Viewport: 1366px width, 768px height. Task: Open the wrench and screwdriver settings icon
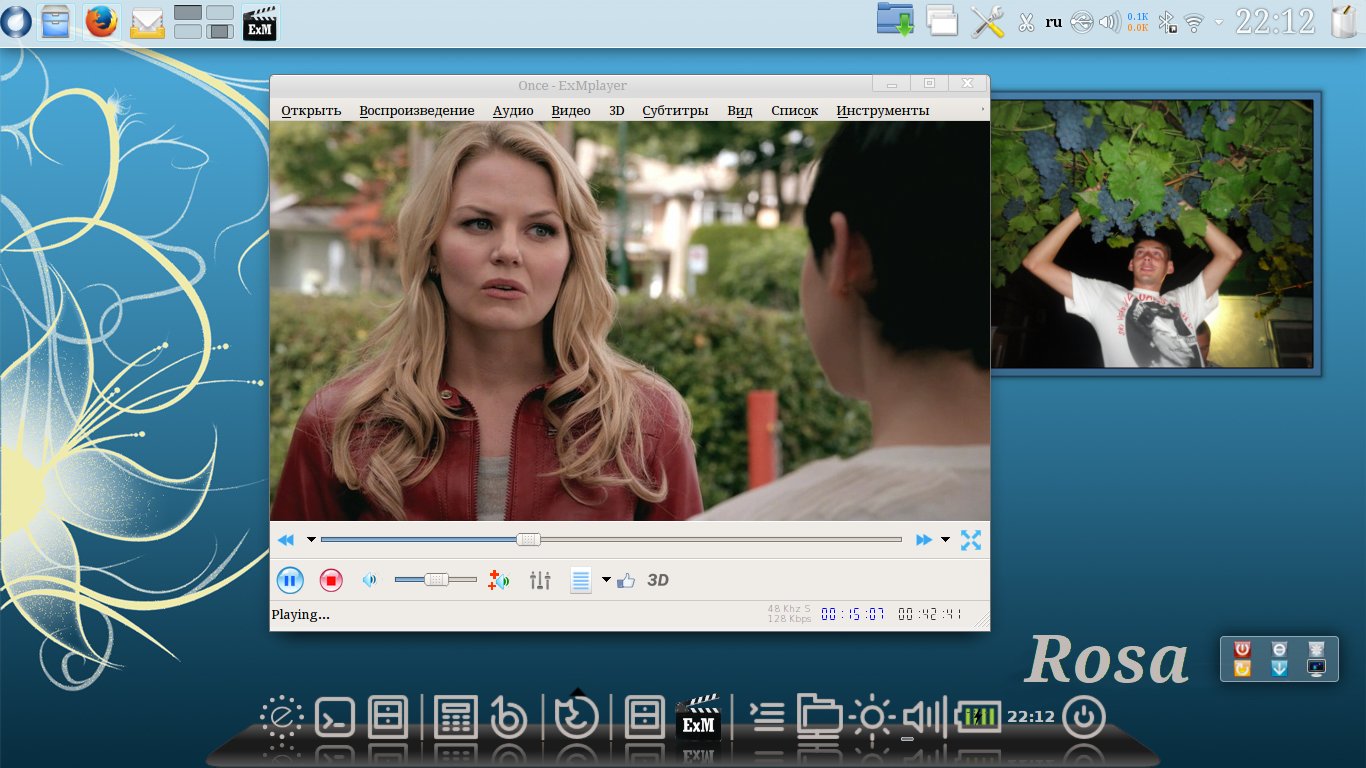[987, 21]
